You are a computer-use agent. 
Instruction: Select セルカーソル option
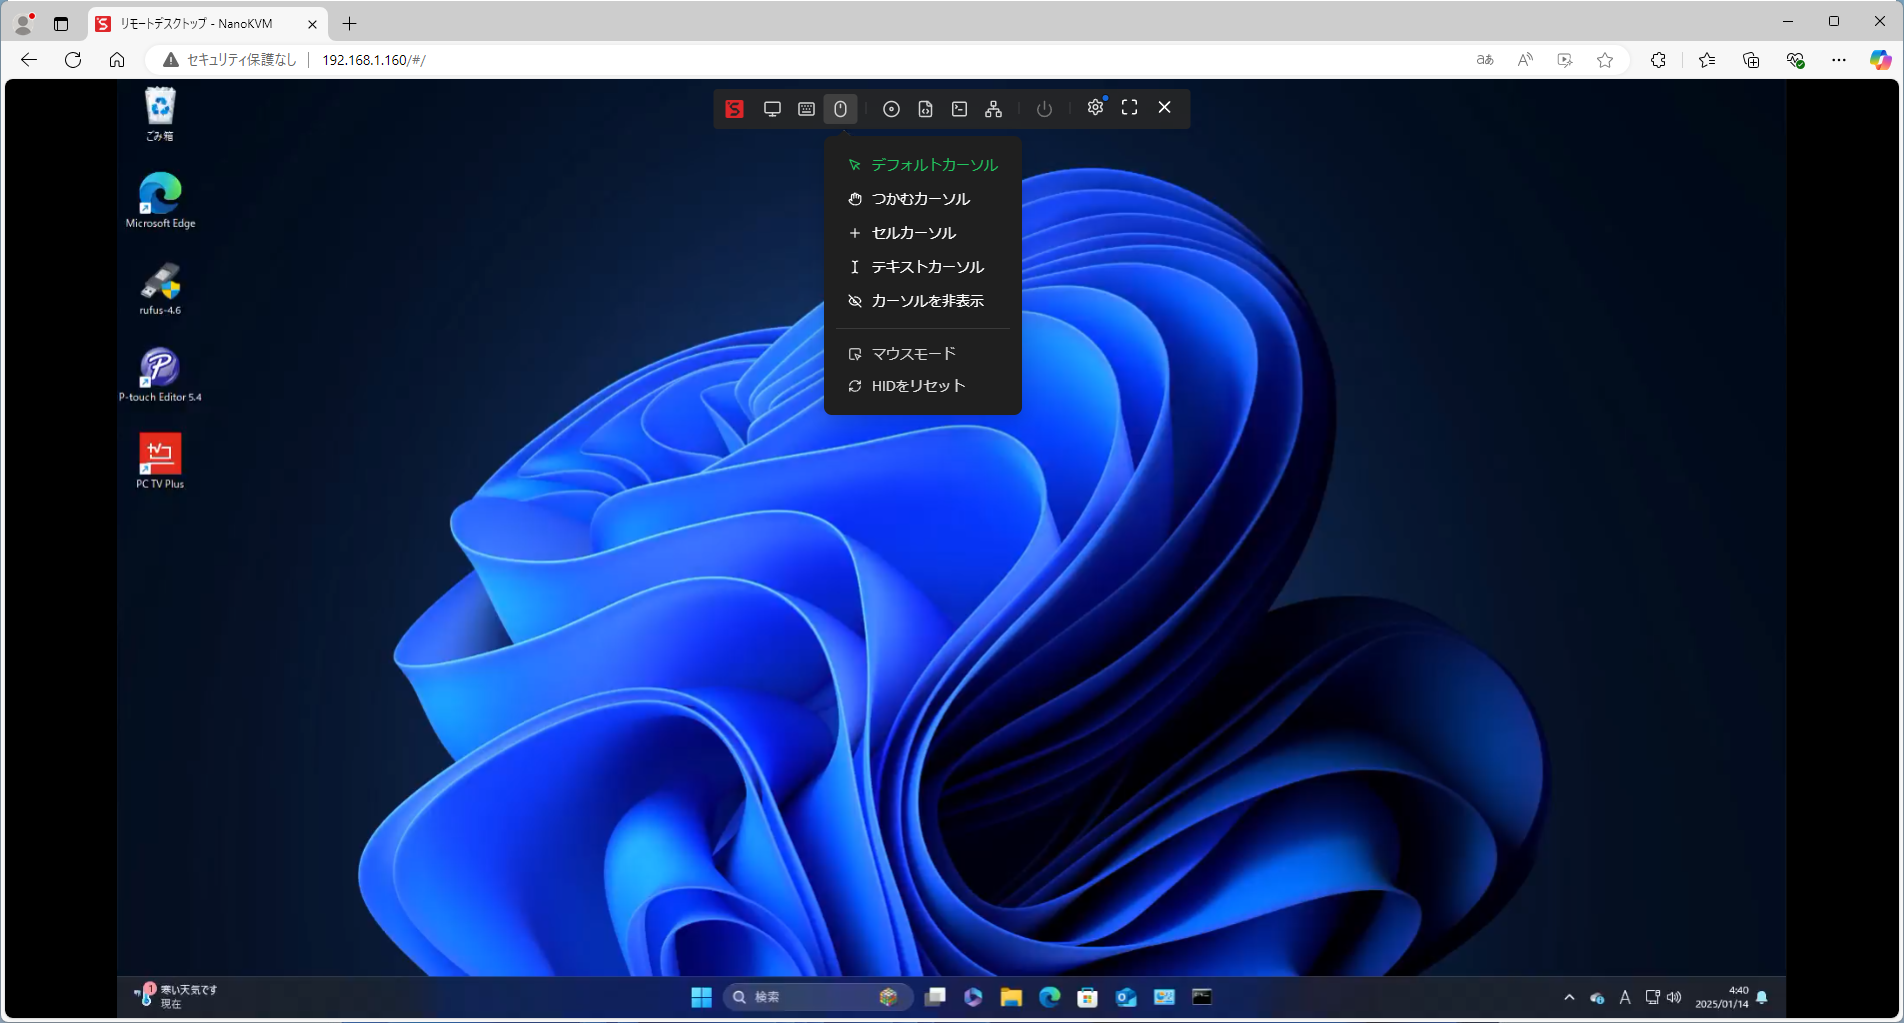(x=923, y=233)
